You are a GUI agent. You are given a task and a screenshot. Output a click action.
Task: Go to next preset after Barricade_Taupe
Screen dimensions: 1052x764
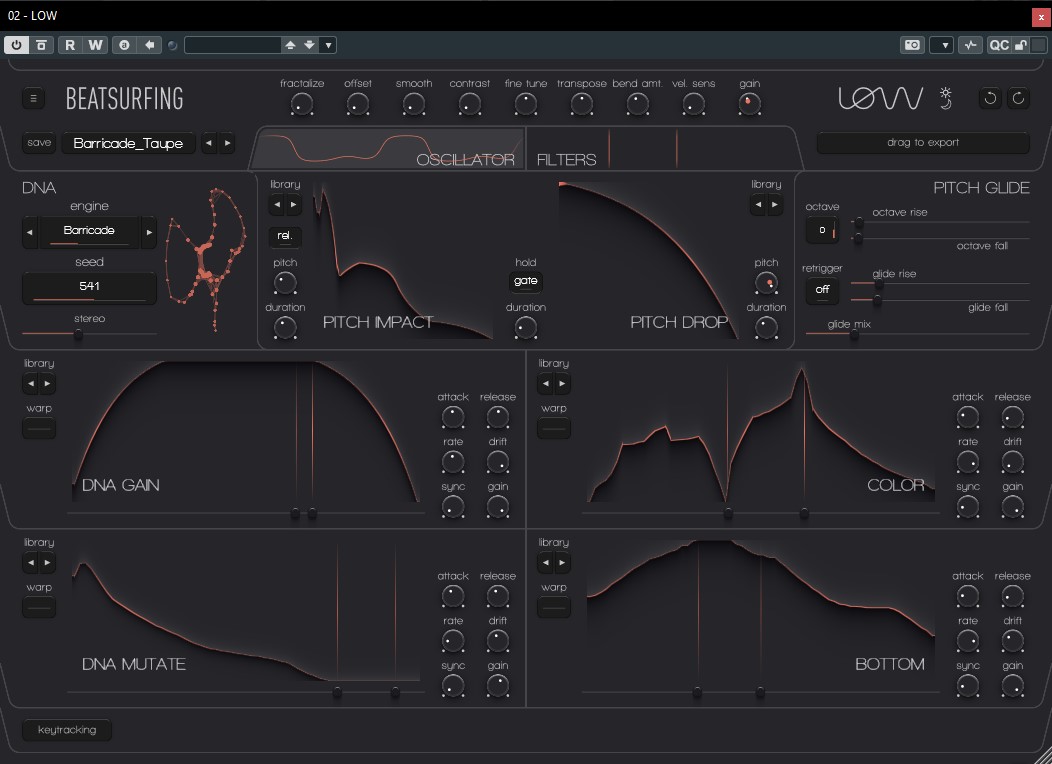point(227,143)
